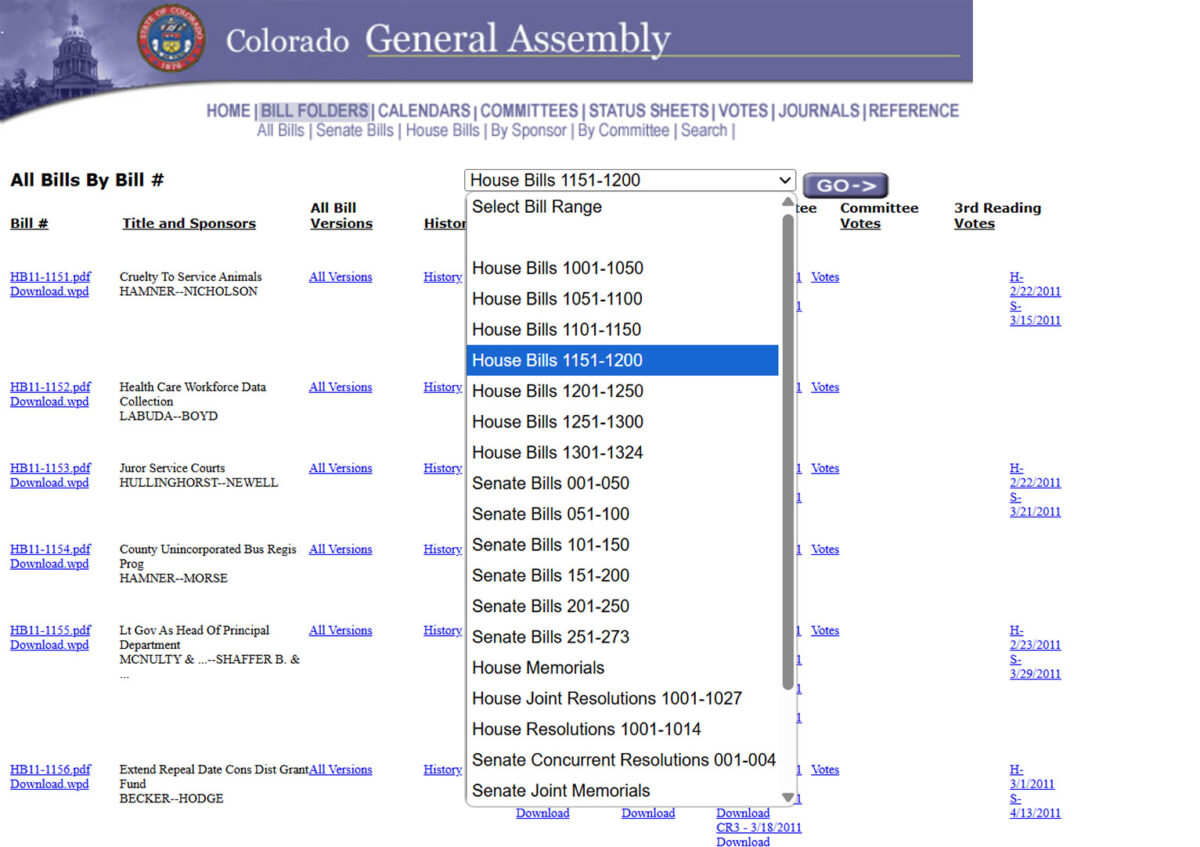This screenshot has width=1200, height=847.
Task: Open JOURNALS navigation item
Action: coord(819,111)
